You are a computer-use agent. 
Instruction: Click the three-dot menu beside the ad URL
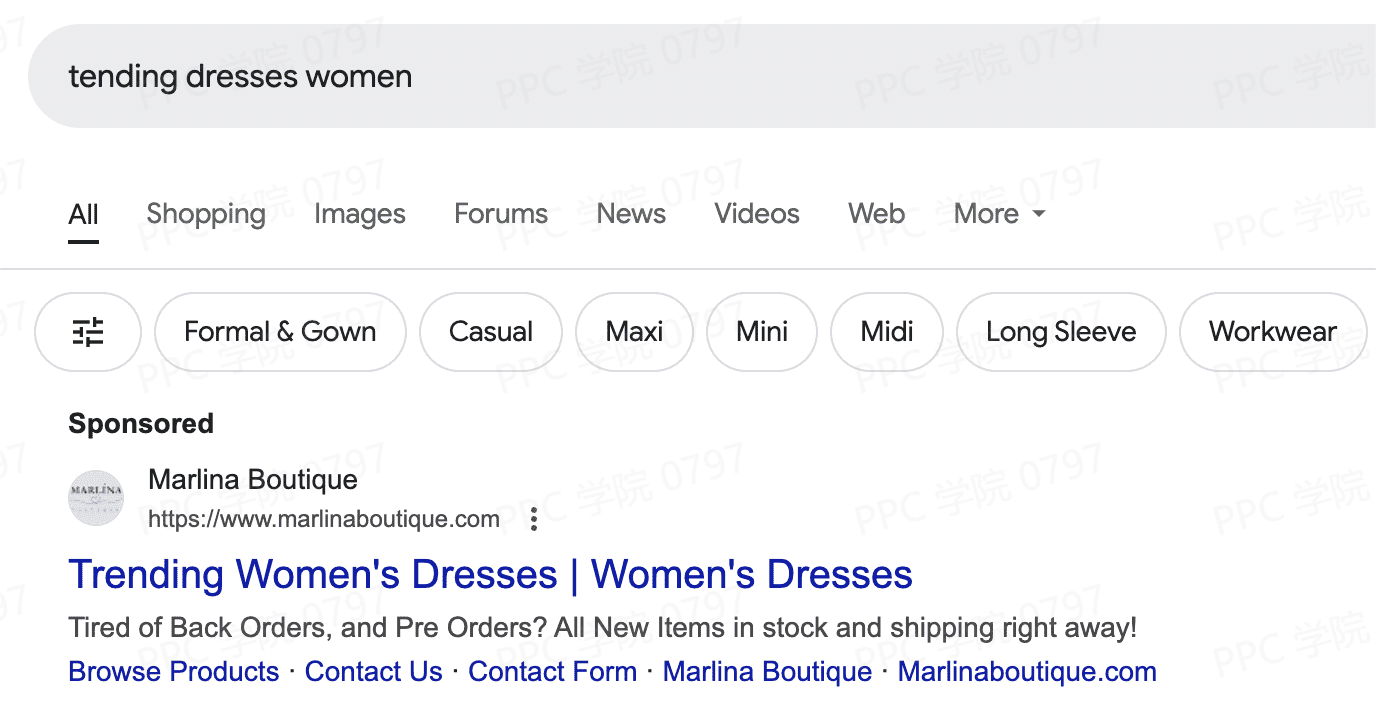534,519
